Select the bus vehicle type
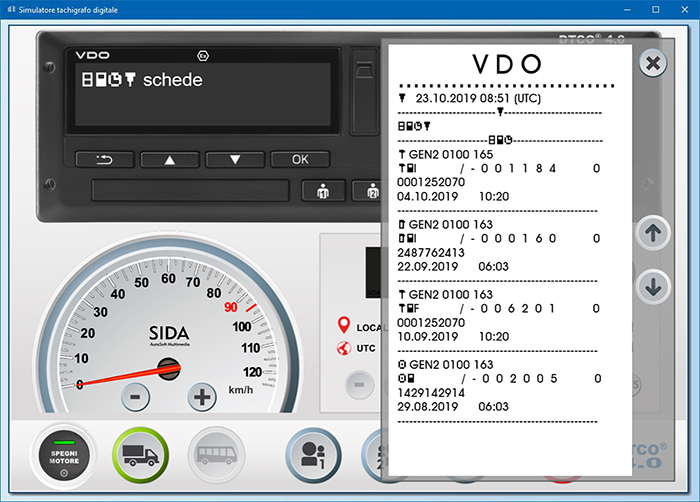700x502 pixels. pyautogui.click(x=217, y=457)
